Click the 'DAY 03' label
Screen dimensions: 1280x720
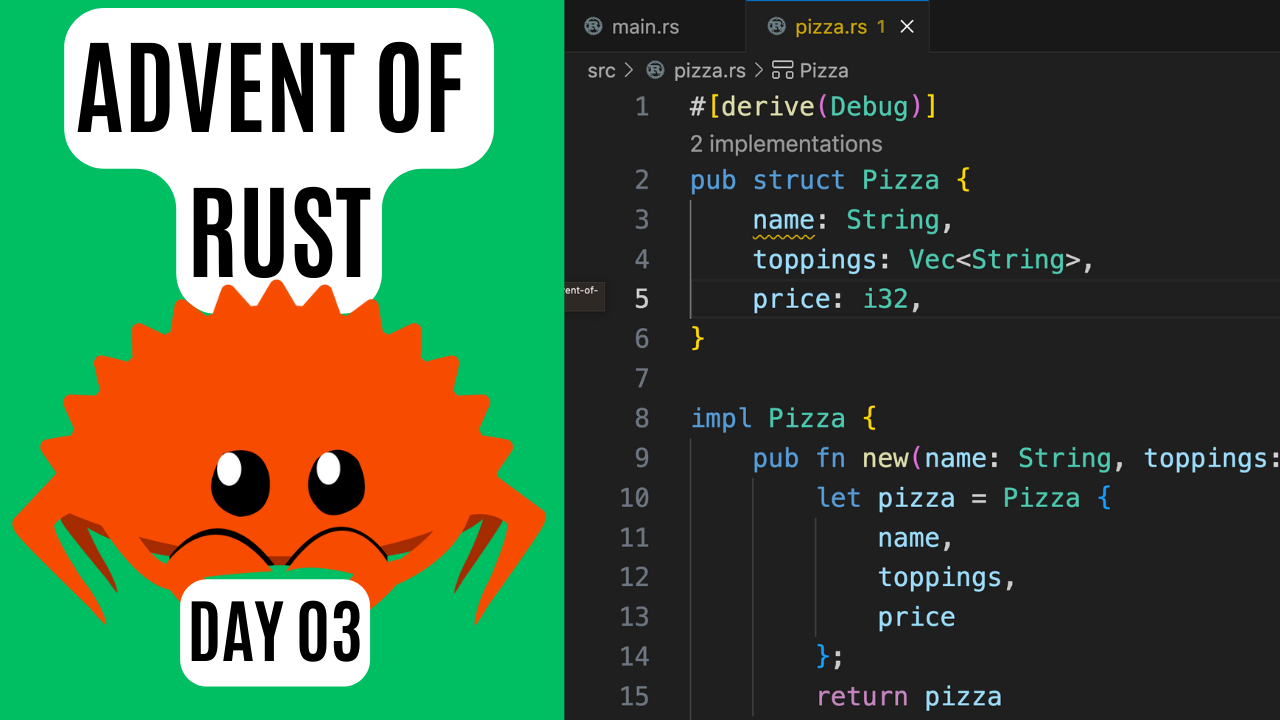pyautogui.click(x=276, y=632)
